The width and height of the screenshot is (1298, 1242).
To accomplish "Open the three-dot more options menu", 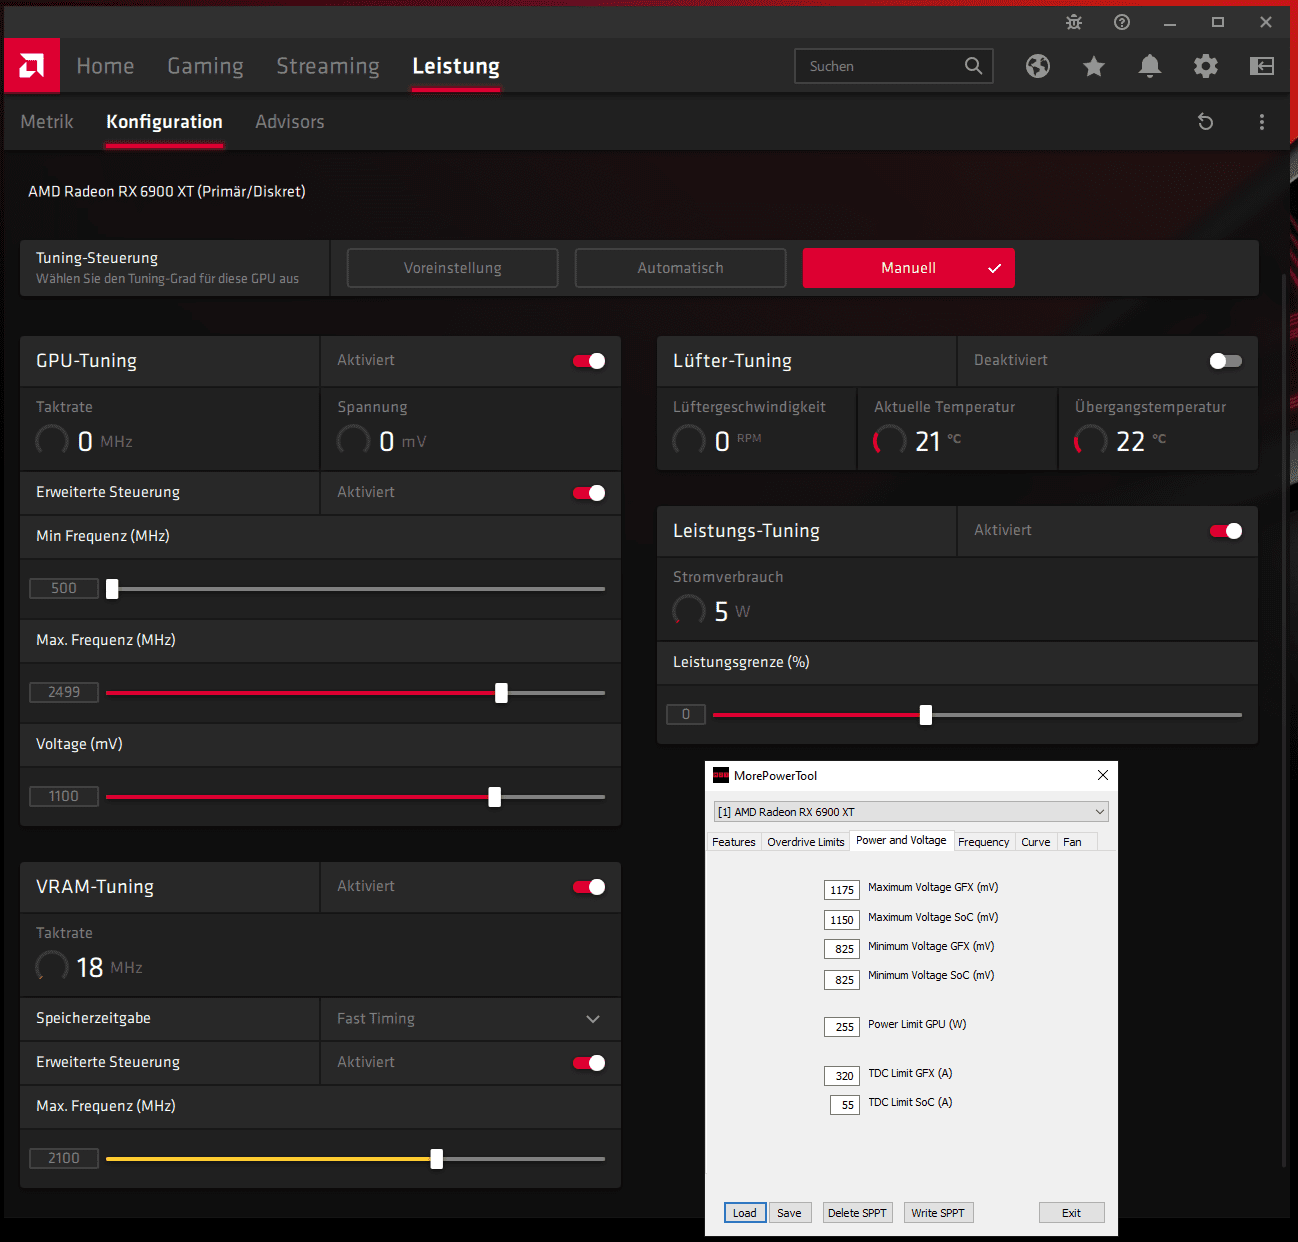I will click(1262, 122).
